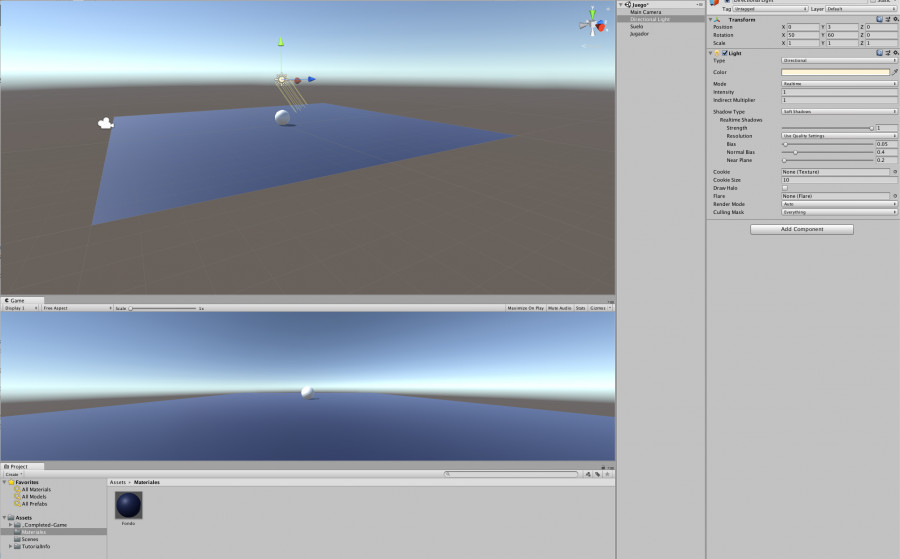Select Jugador object in Hierarchy
900x559 pixels.
coord(639,34)
